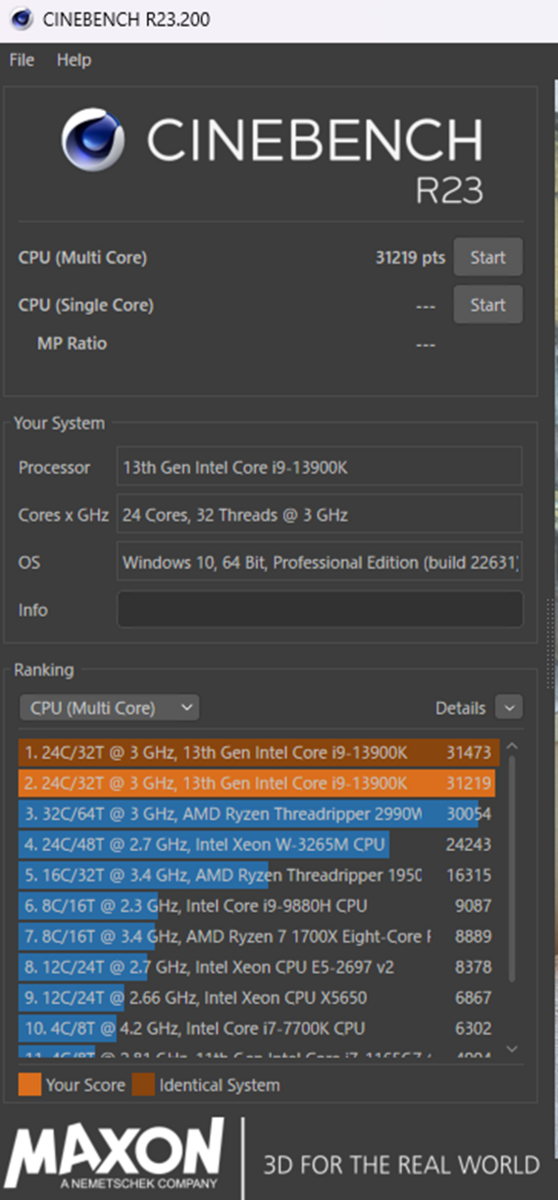
Task: Click the brown Identical System legend swatch
Action: (x=143, y=1084)
